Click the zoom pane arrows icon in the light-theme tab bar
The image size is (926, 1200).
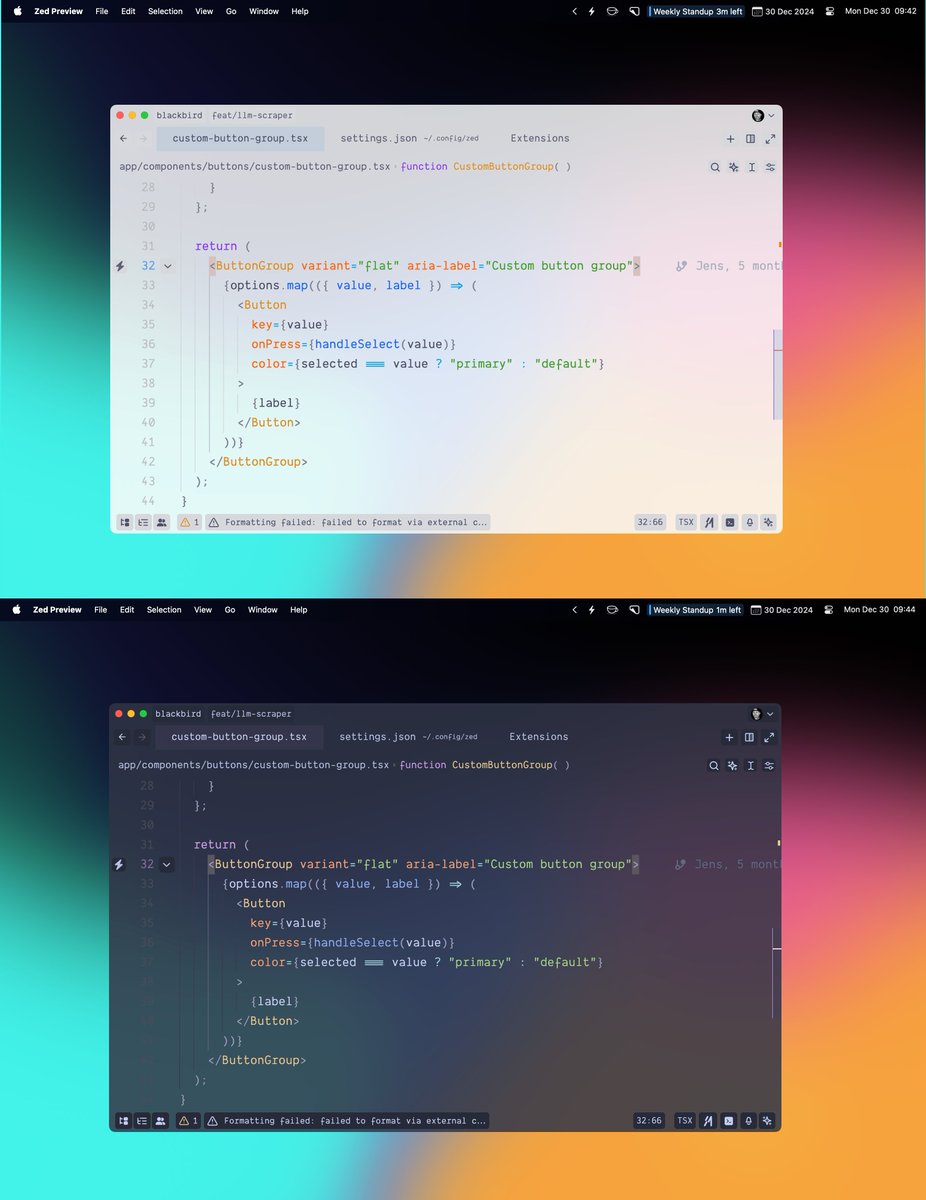[x=770, y=139]
